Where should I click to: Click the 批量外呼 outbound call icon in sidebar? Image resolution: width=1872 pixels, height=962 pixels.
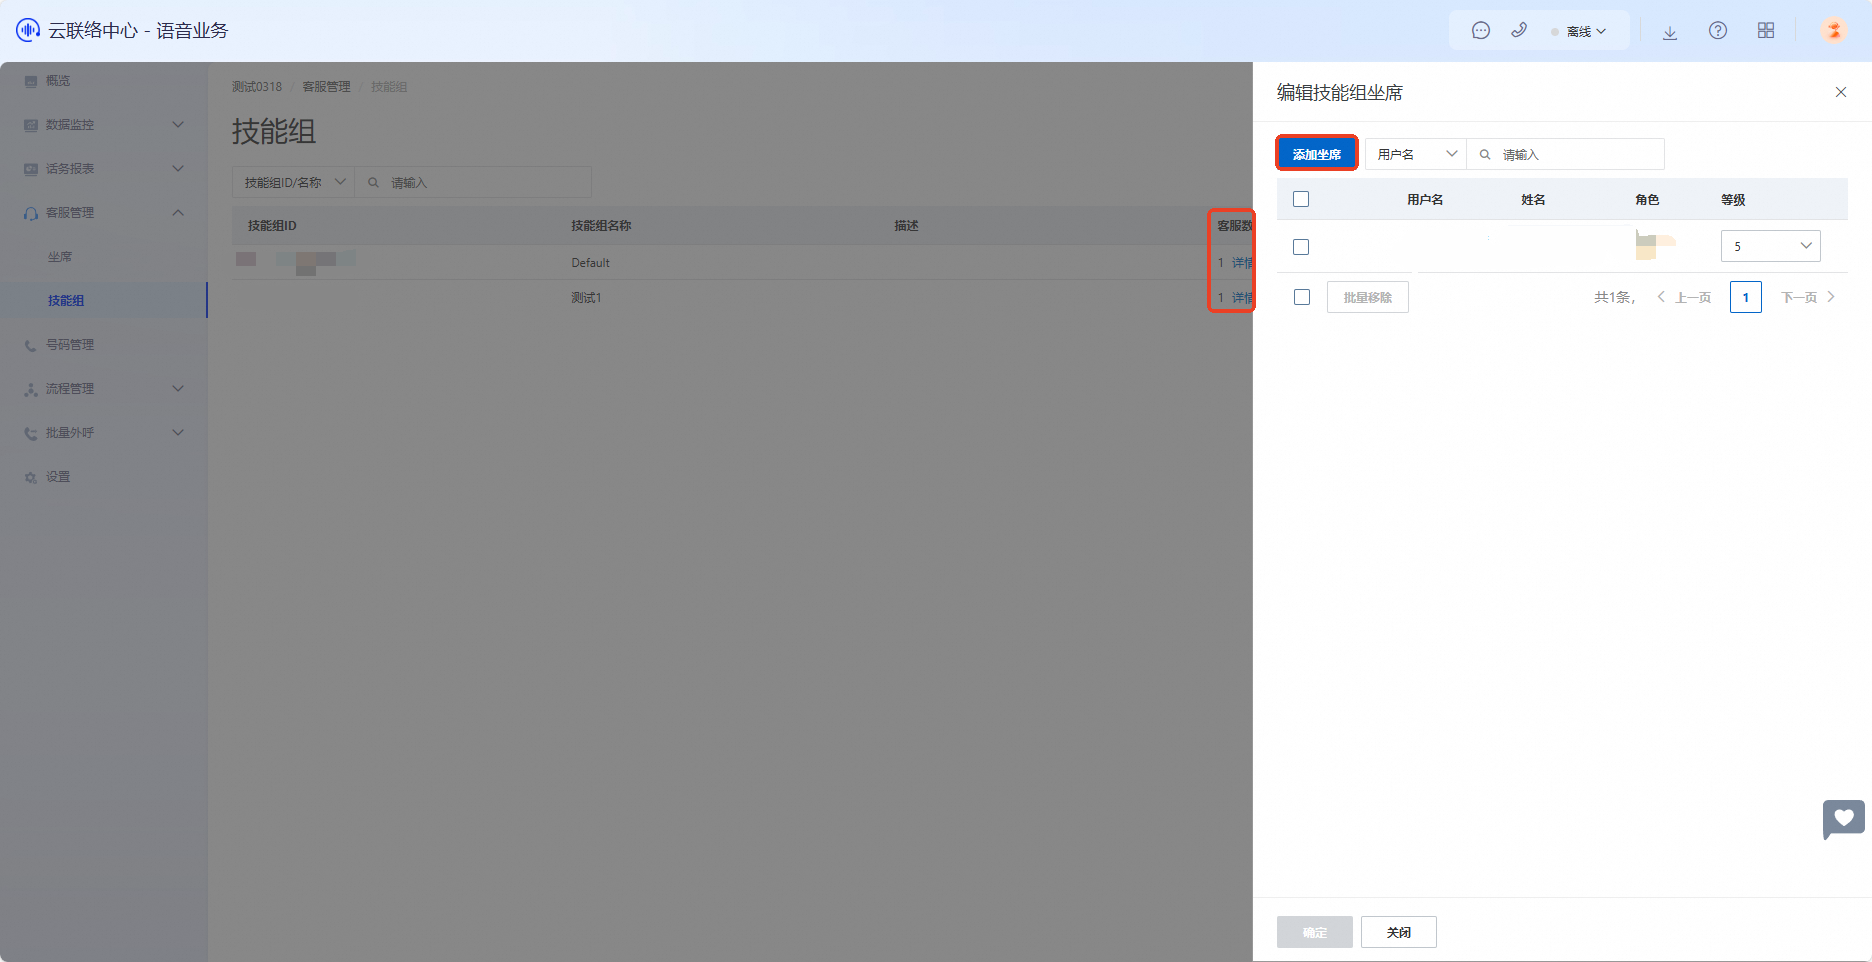pyautogui.click(x=31, y=433)
